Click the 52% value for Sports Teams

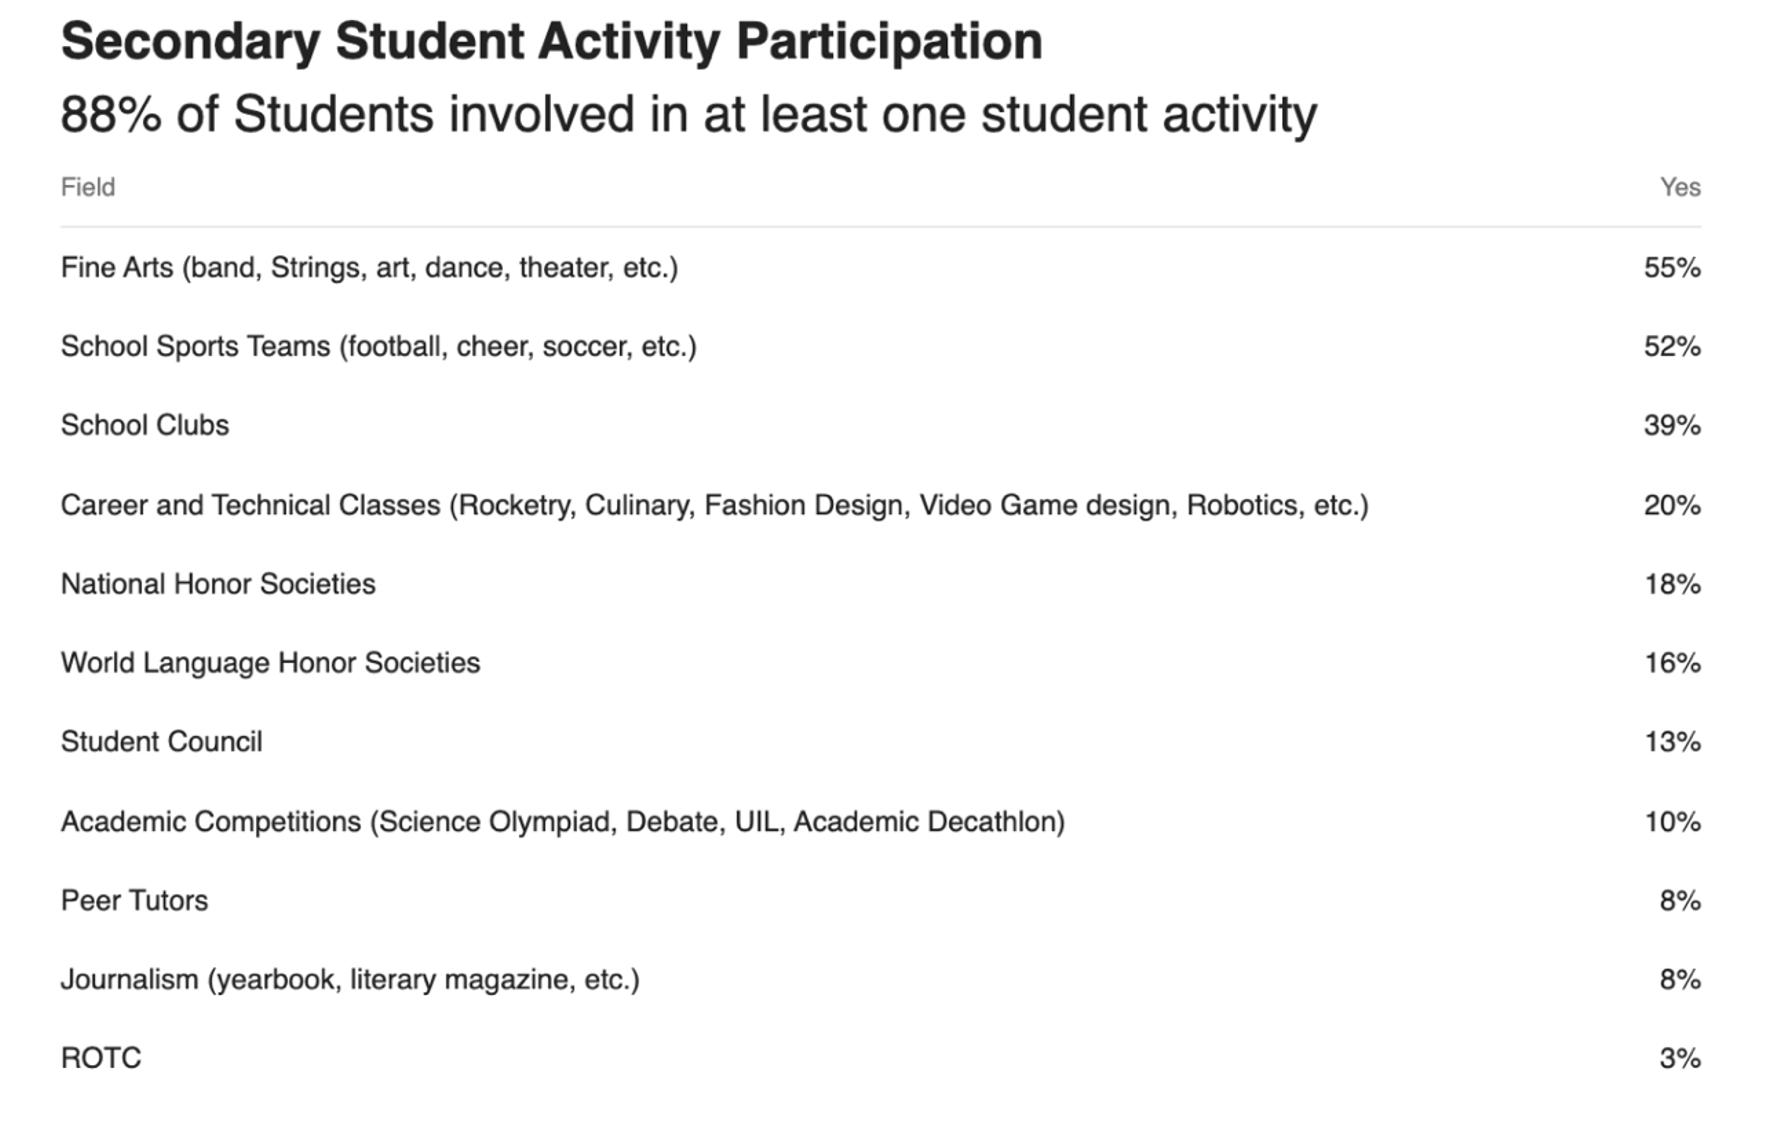click(x=1672, y=347)
